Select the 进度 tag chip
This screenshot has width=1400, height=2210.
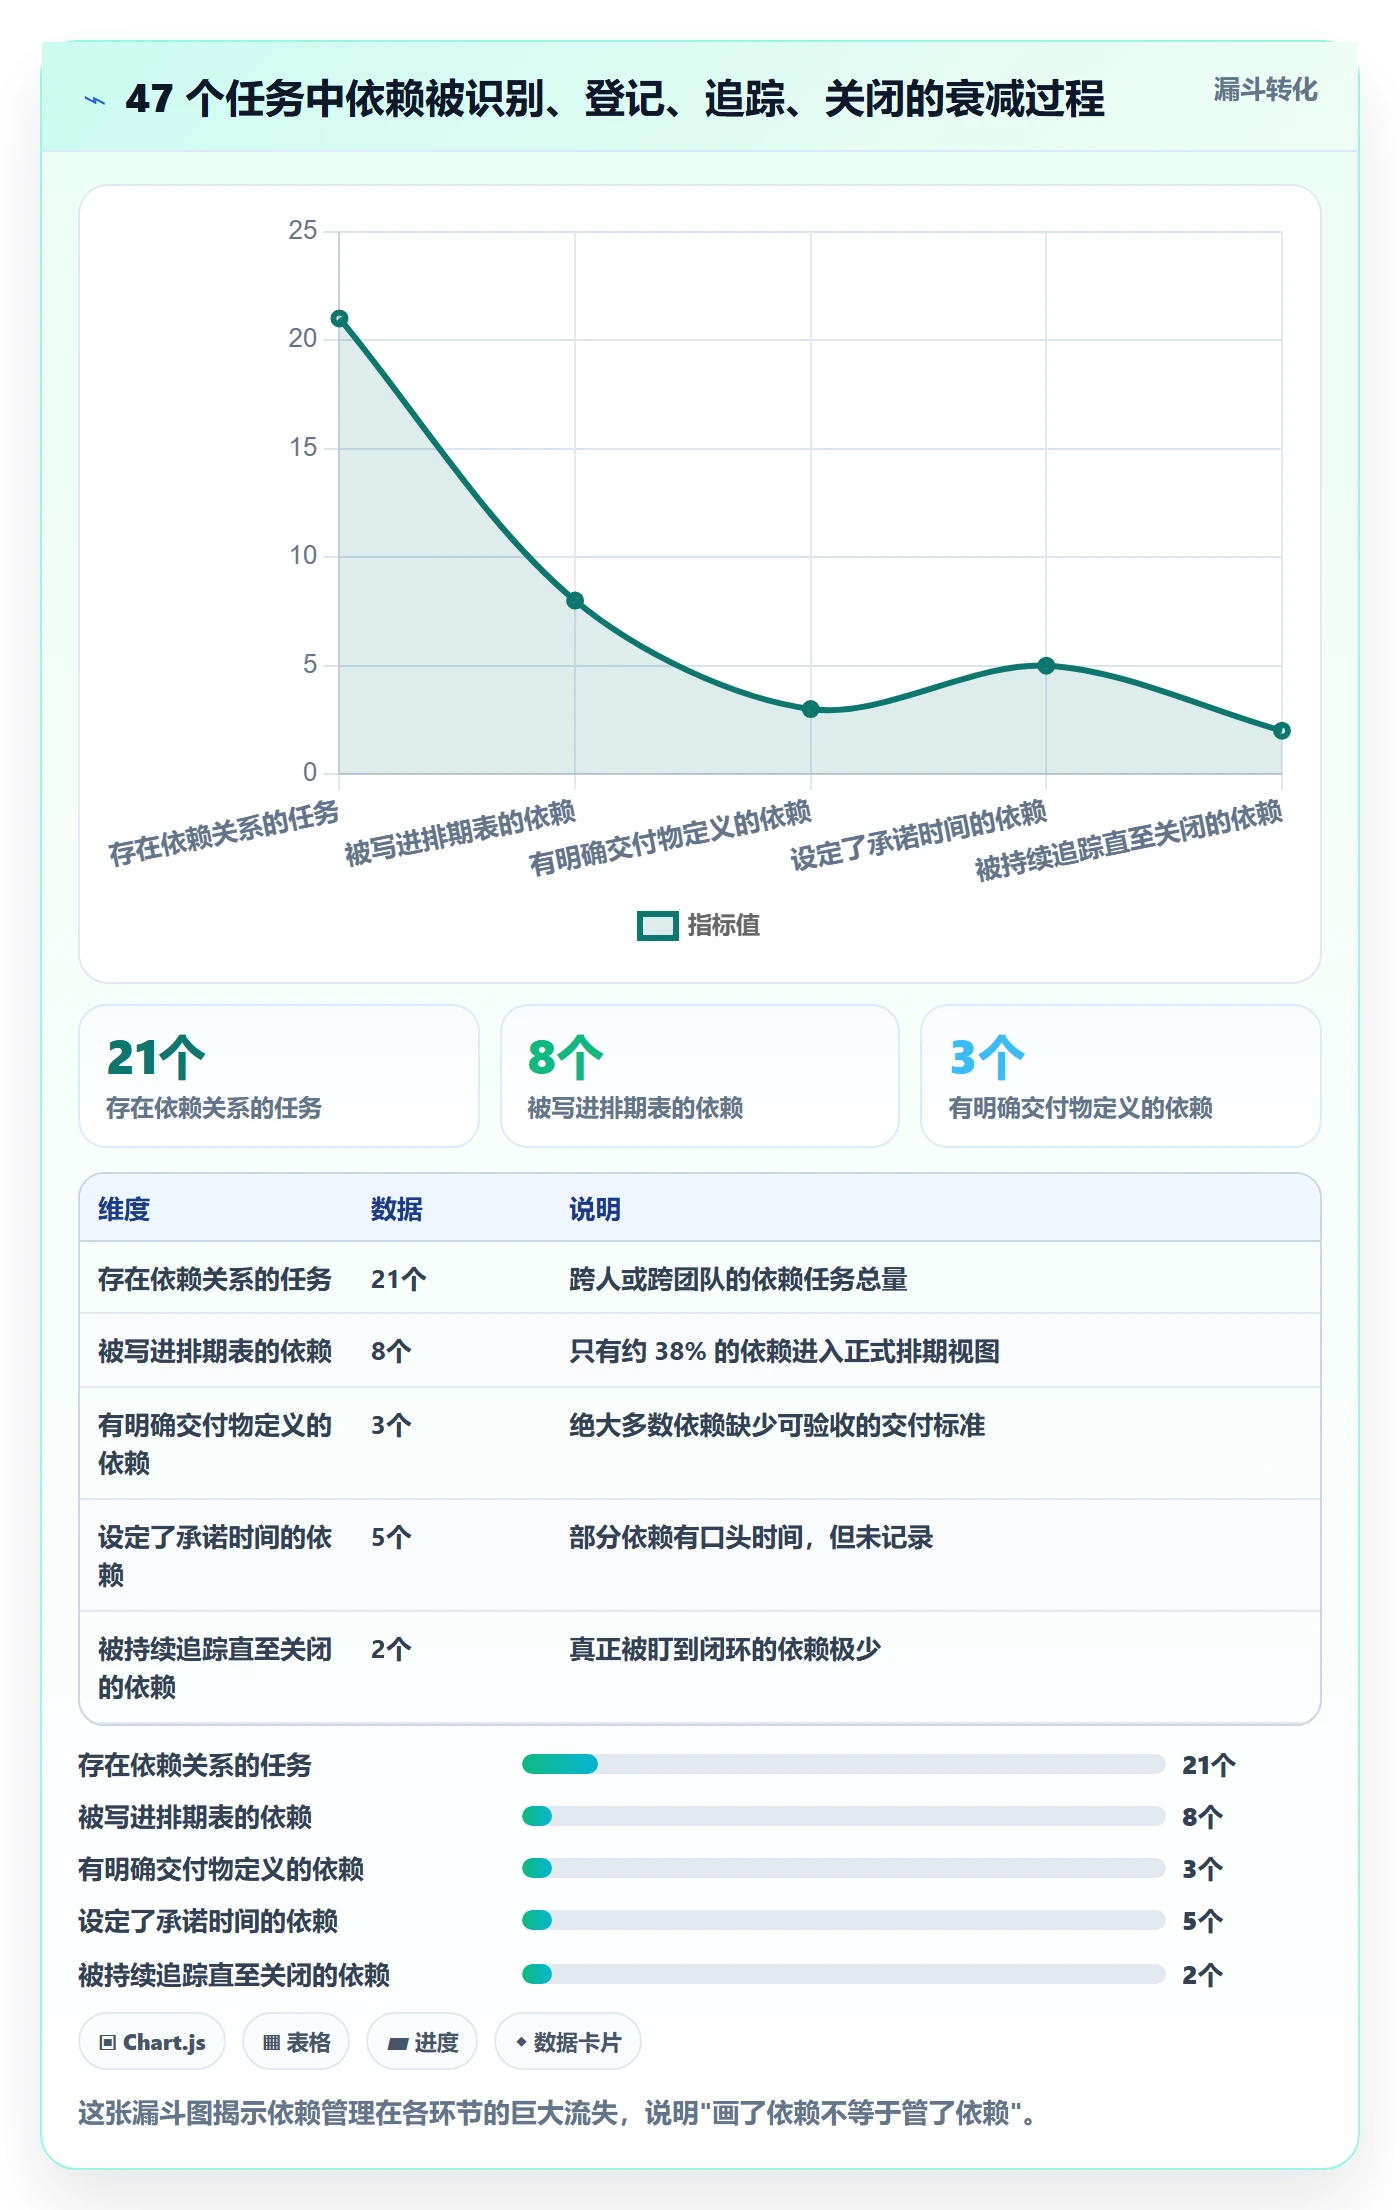click(x=422, y=2042)
